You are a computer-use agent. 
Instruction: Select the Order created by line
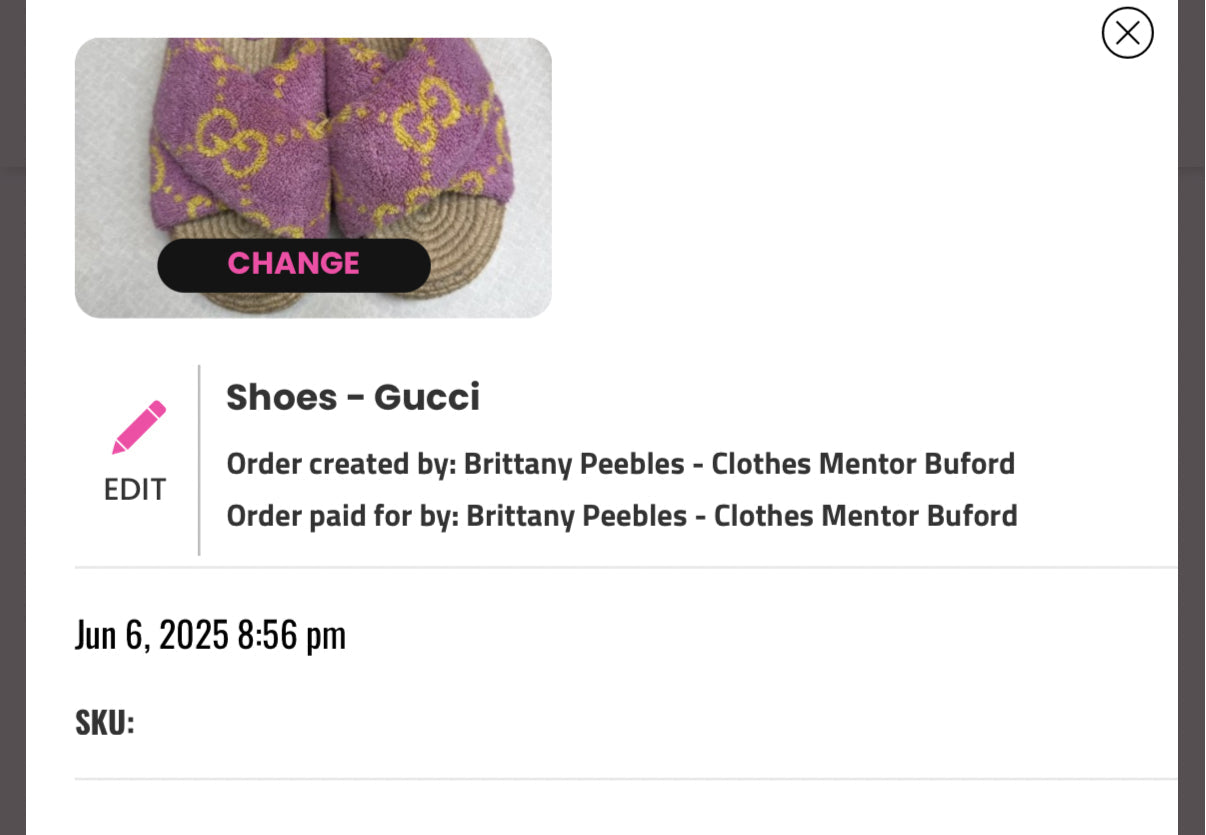[x=621, y=464]
